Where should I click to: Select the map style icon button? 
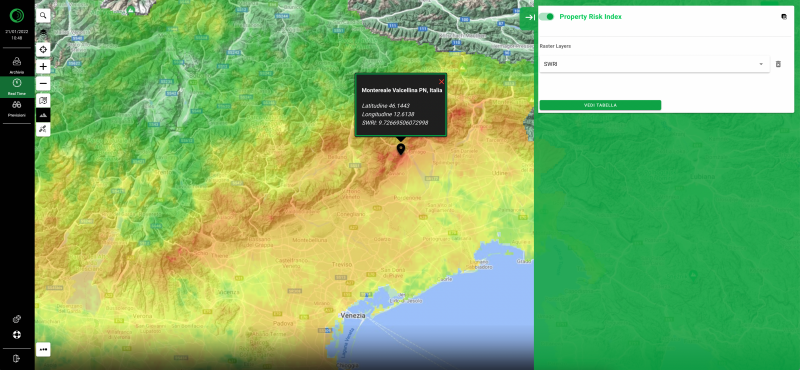click(x=43, y=100)
